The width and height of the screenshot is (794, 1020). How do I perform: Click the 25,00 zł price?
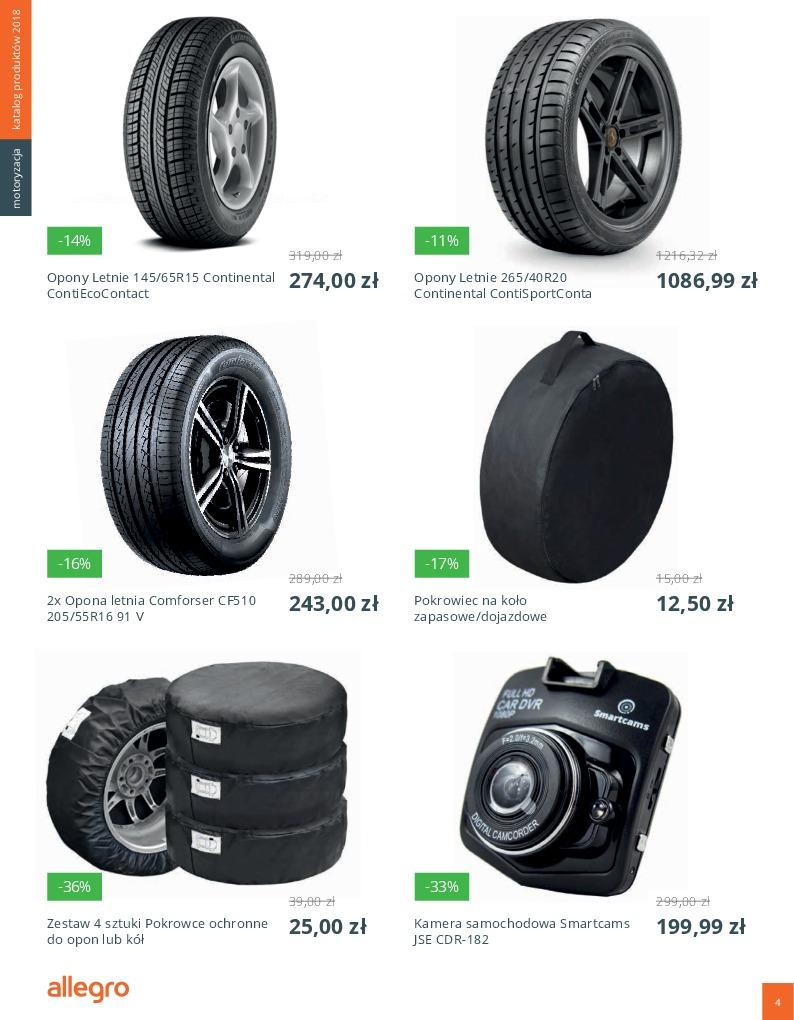coord(328,926)
